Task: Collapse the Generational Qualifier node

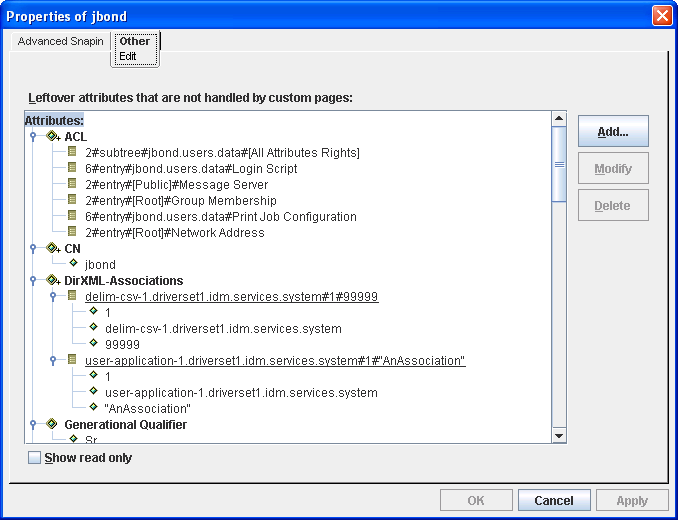Action: (33, 424)
